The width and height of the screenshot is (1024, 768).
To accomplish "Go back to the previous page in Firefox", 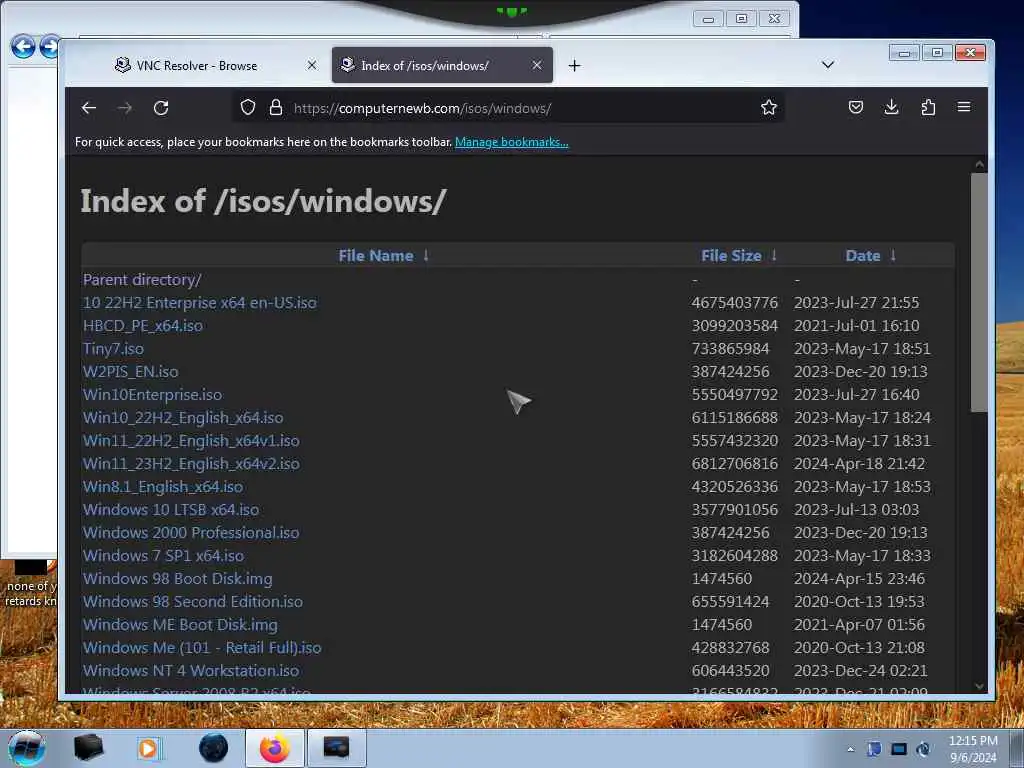I will click(x=89, y=108).
